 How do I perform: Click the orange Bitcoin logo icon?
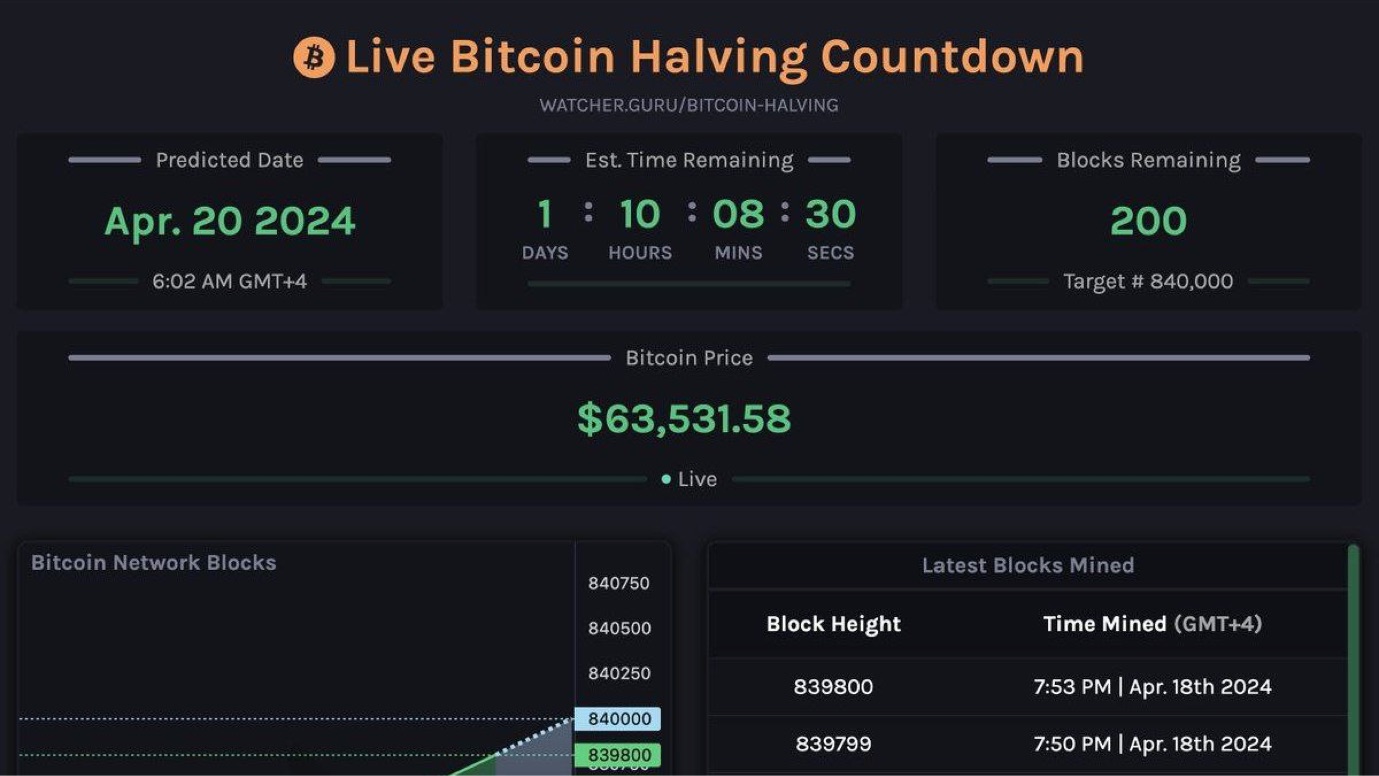click(x=313, y=57)
